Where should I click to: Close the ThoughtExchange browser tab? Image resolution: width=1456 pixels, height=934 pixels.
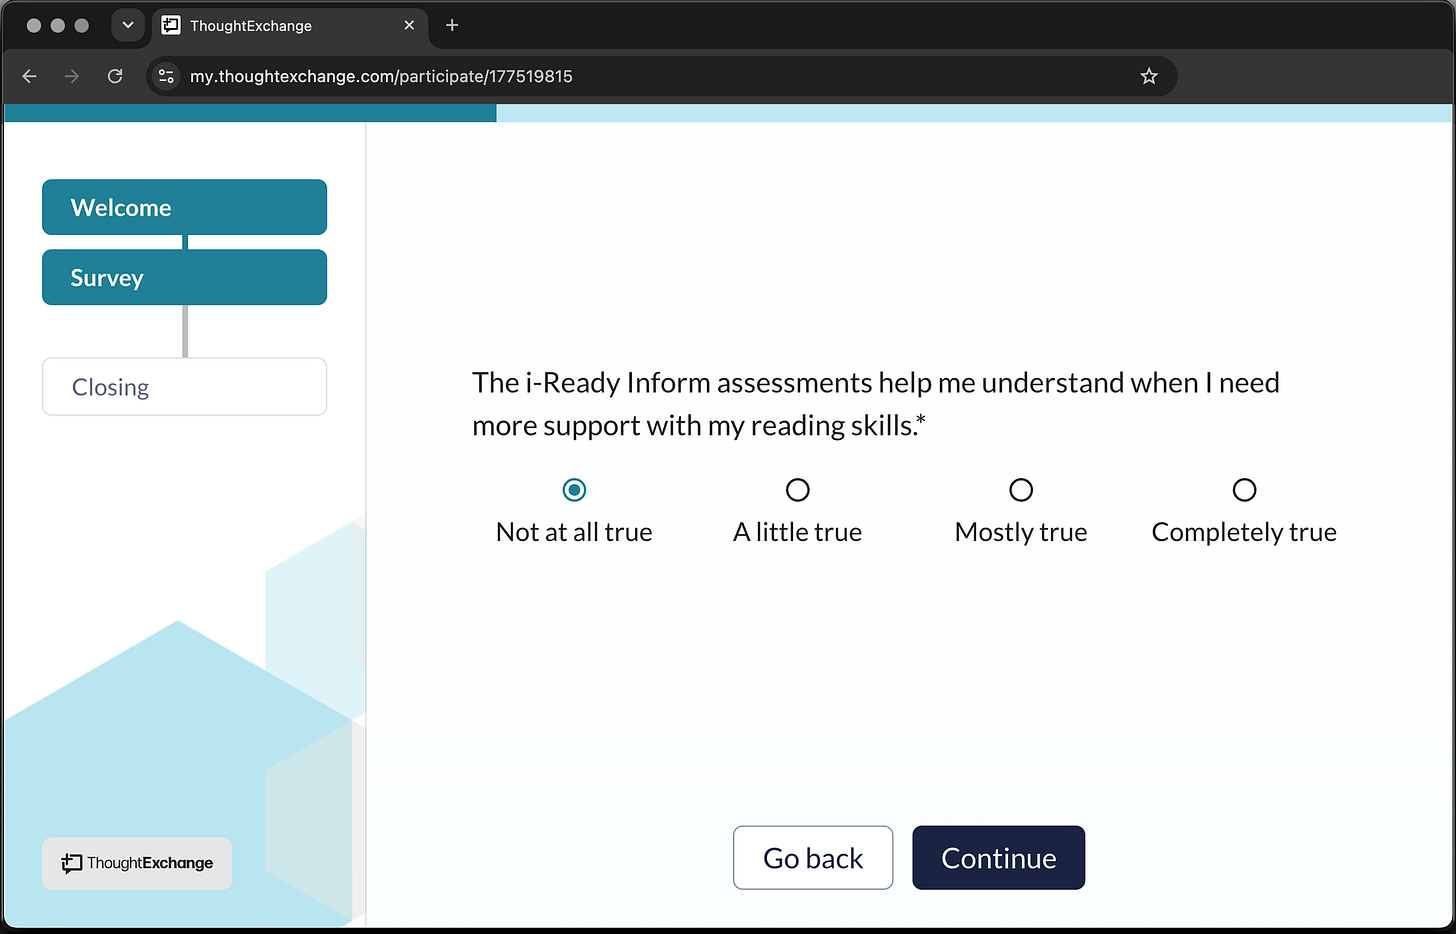tap(409, 25)
